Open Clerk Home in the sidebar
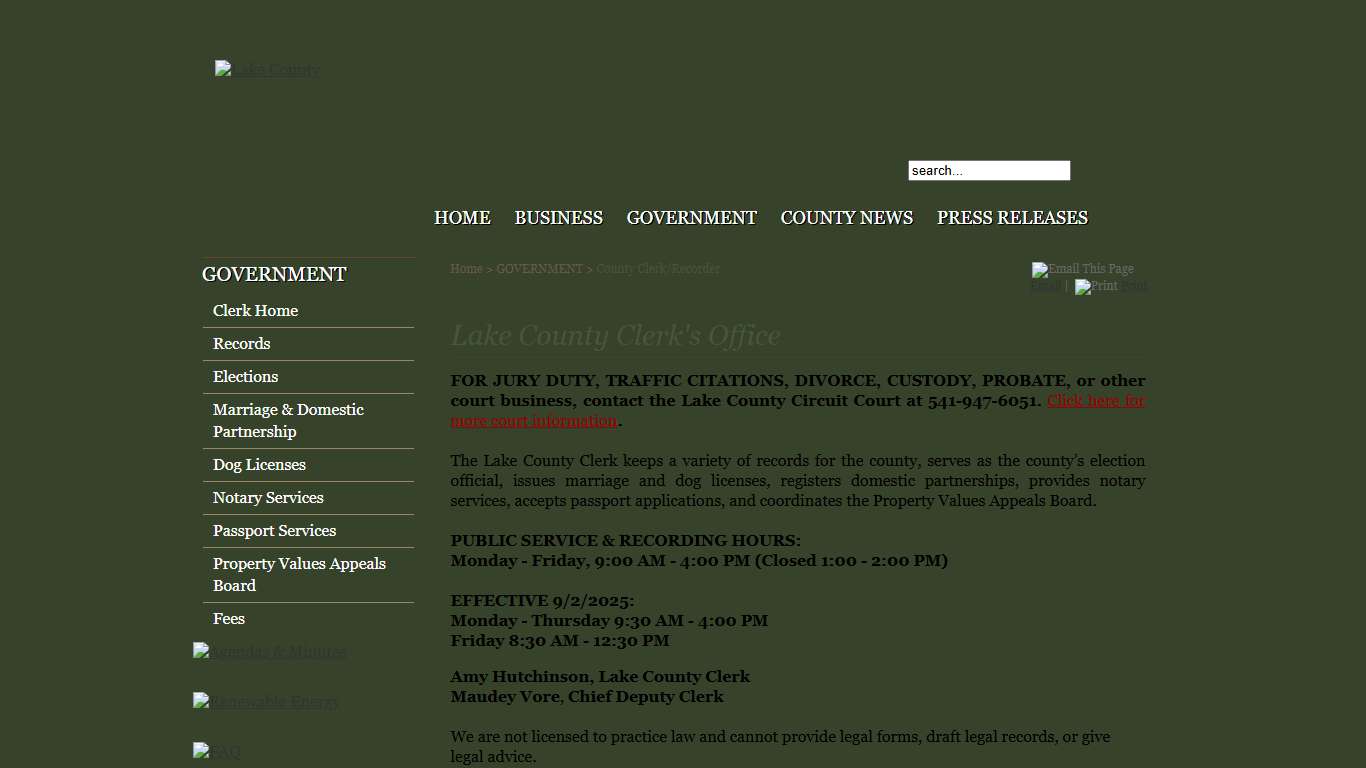Screen dimensions: 1366x768 [255, 311]
